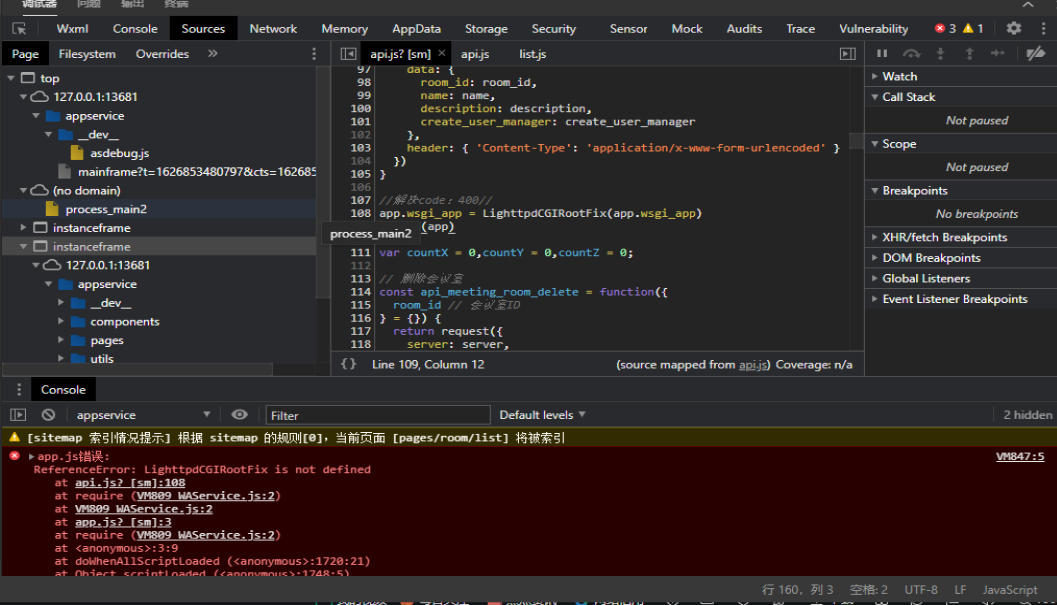Expand Global Listeners section
This screenshot has height=605, width=1057.
[874, 279]
